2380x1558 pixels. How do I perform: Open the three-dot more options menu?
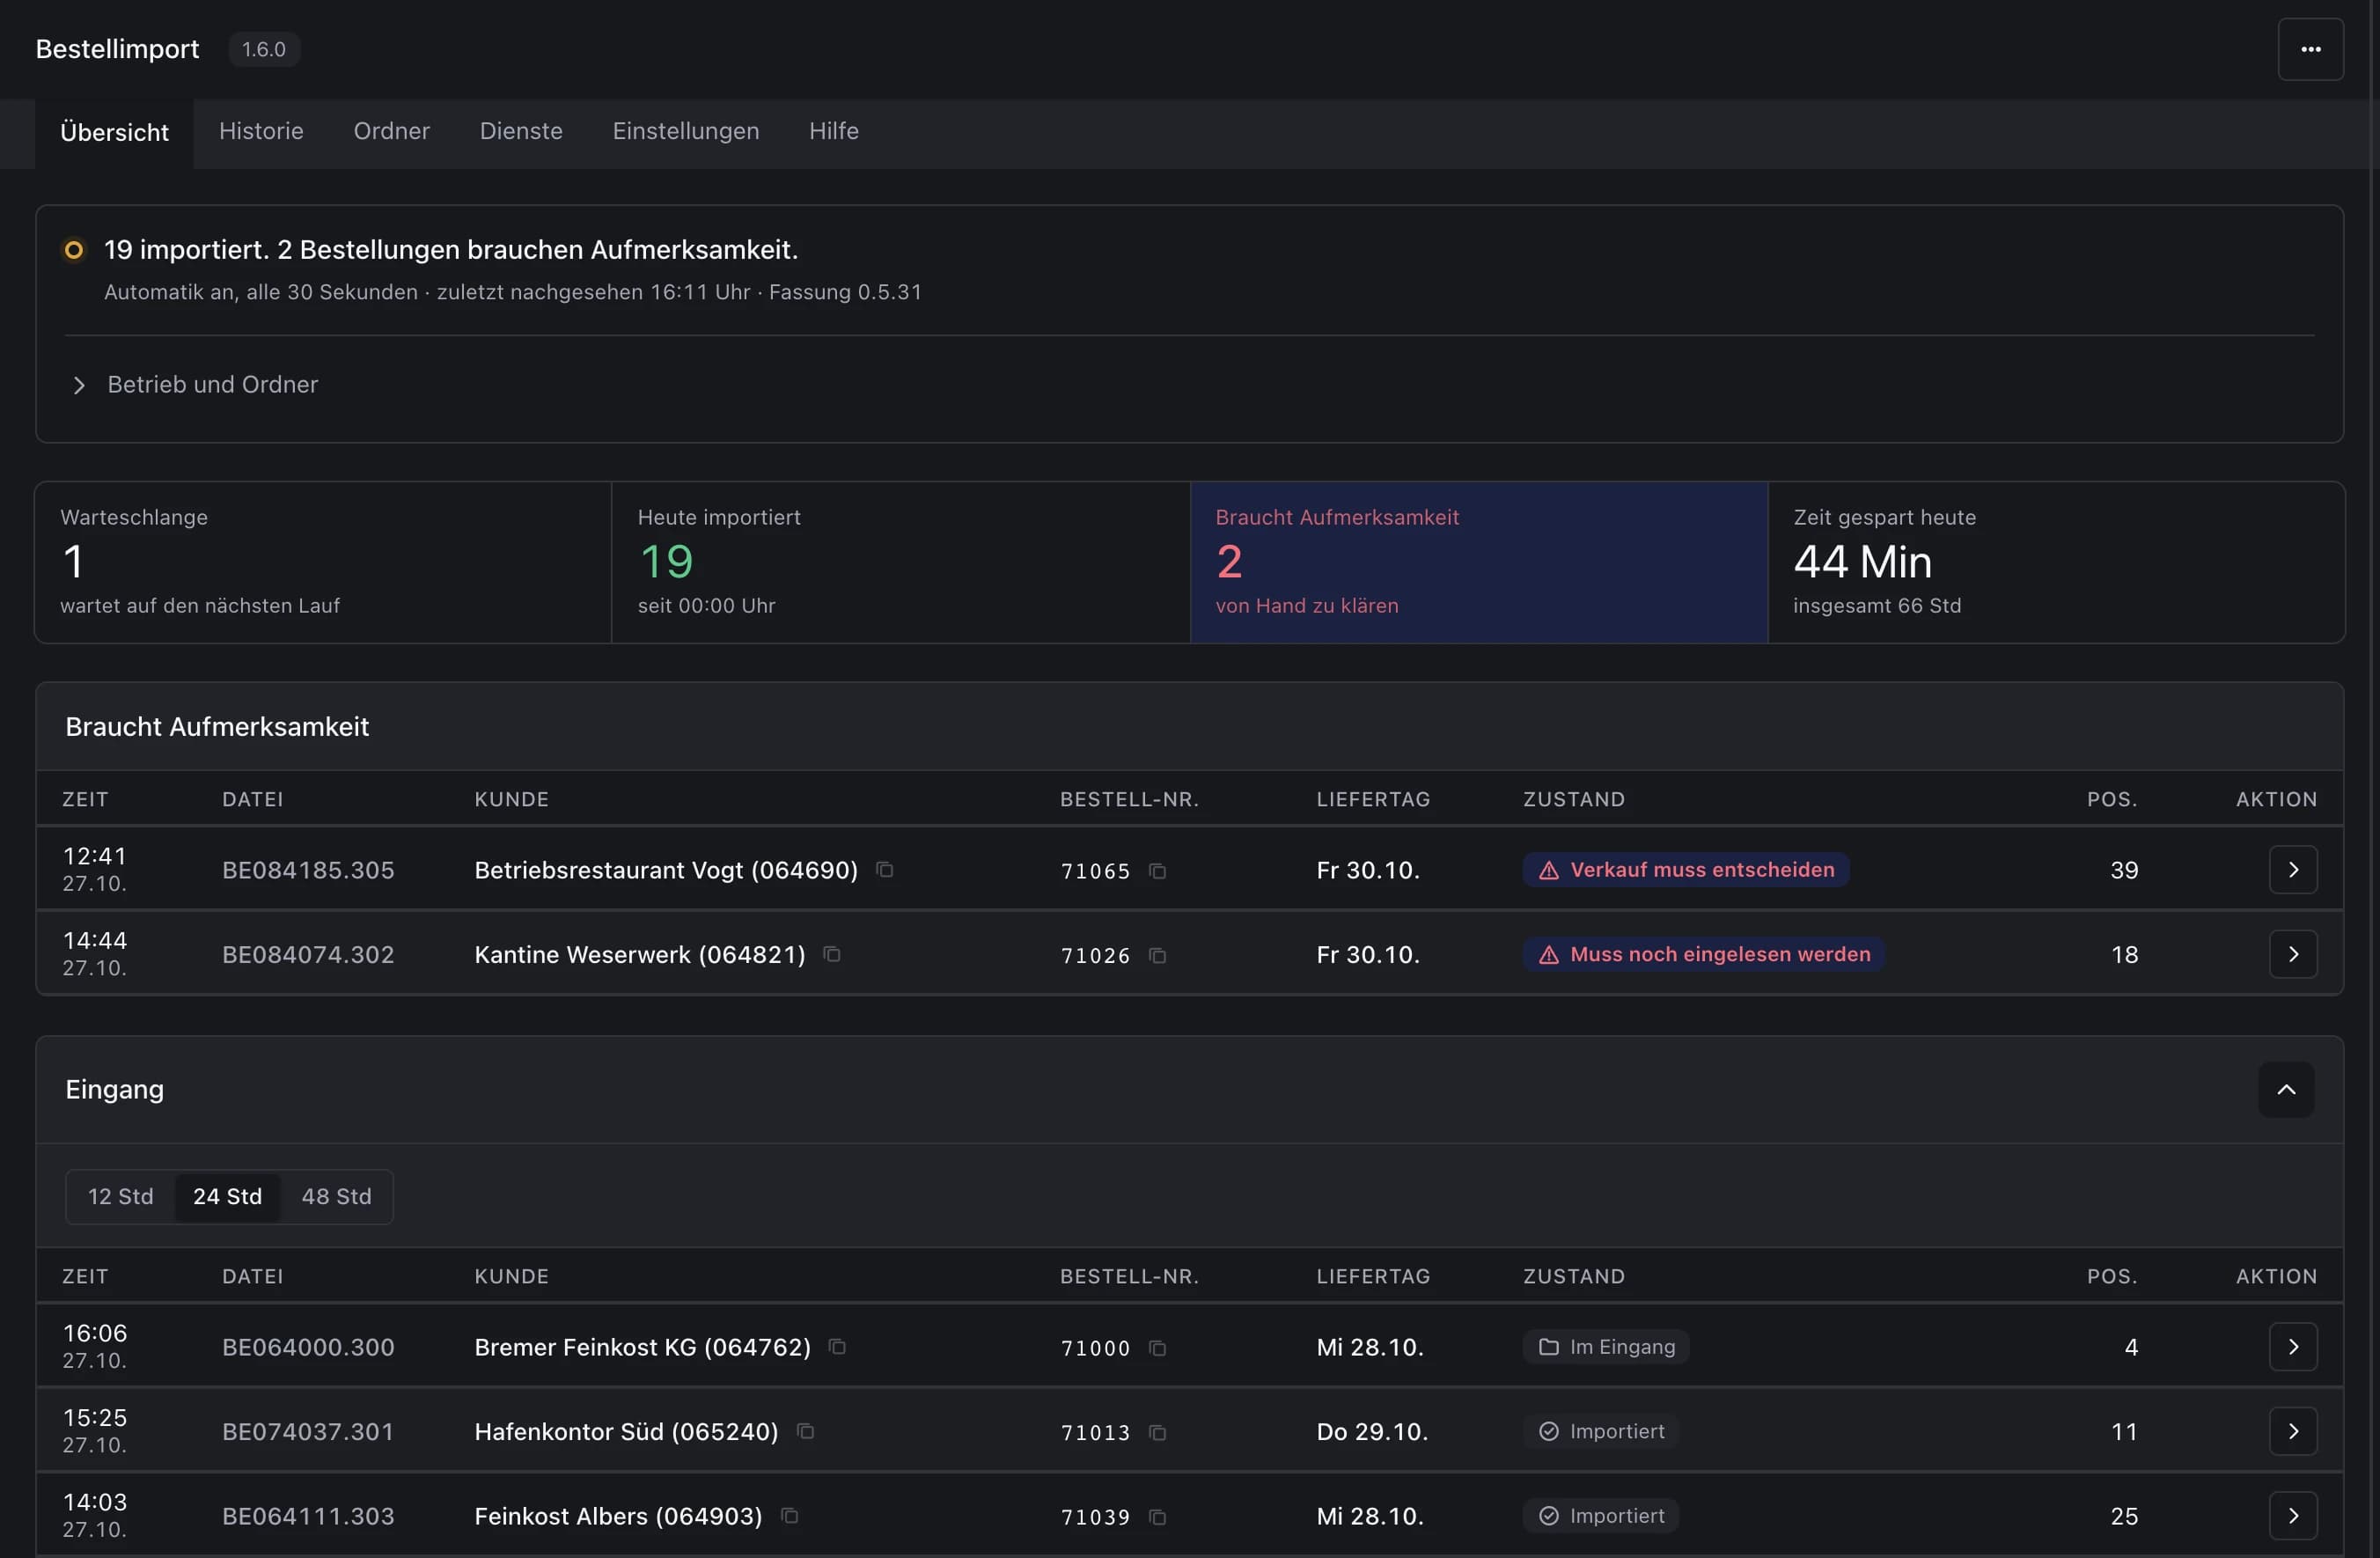point(2310,49)
